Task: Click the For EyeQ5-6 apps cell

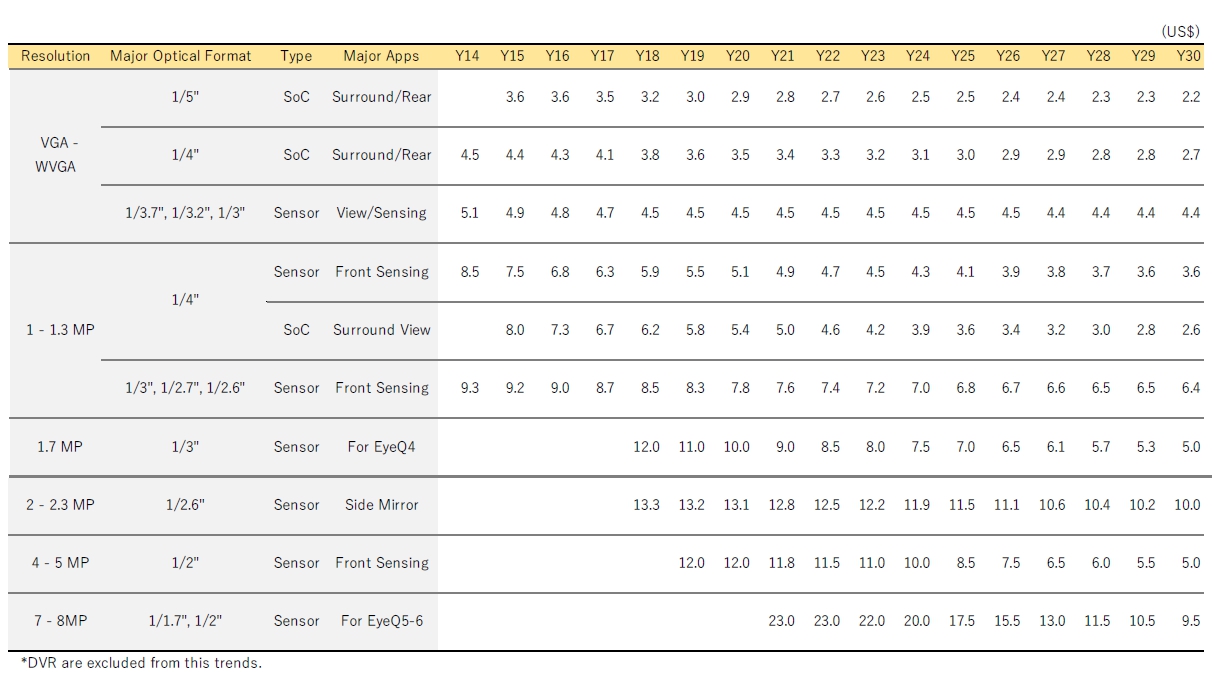Action: pos(382,620)
